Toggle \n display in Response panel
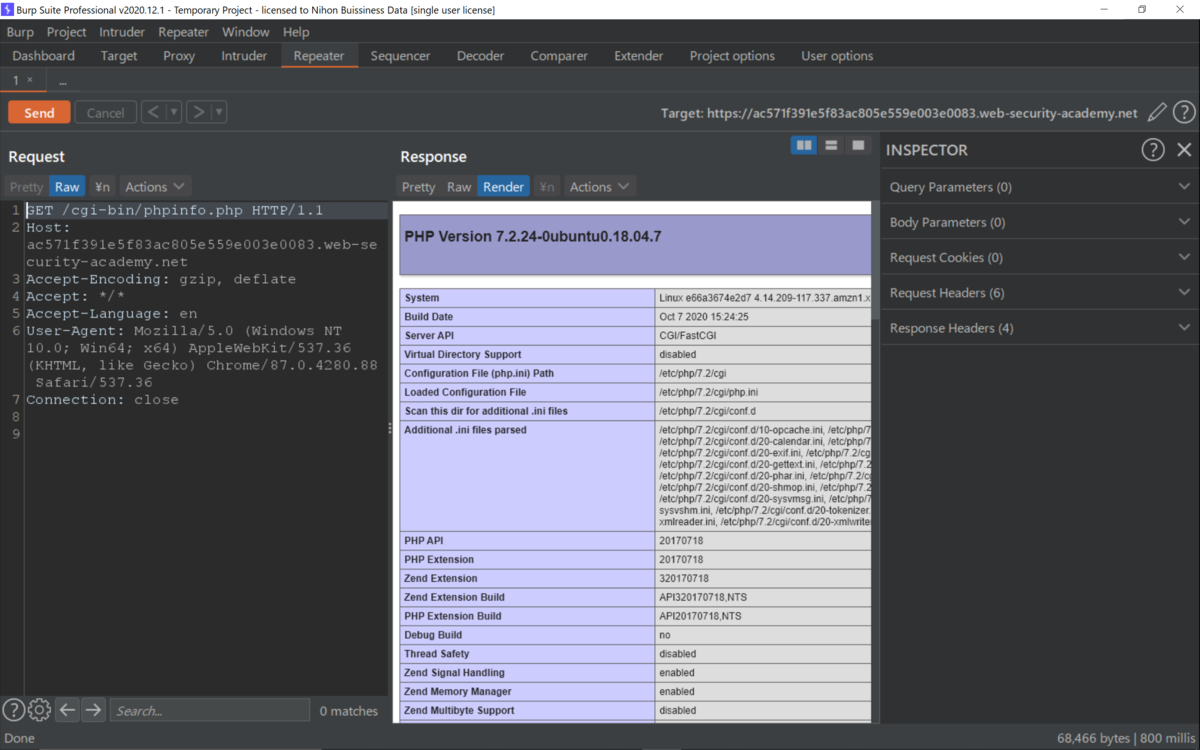This screenshot has height=750, width=1200. click(x=546, y=187)
